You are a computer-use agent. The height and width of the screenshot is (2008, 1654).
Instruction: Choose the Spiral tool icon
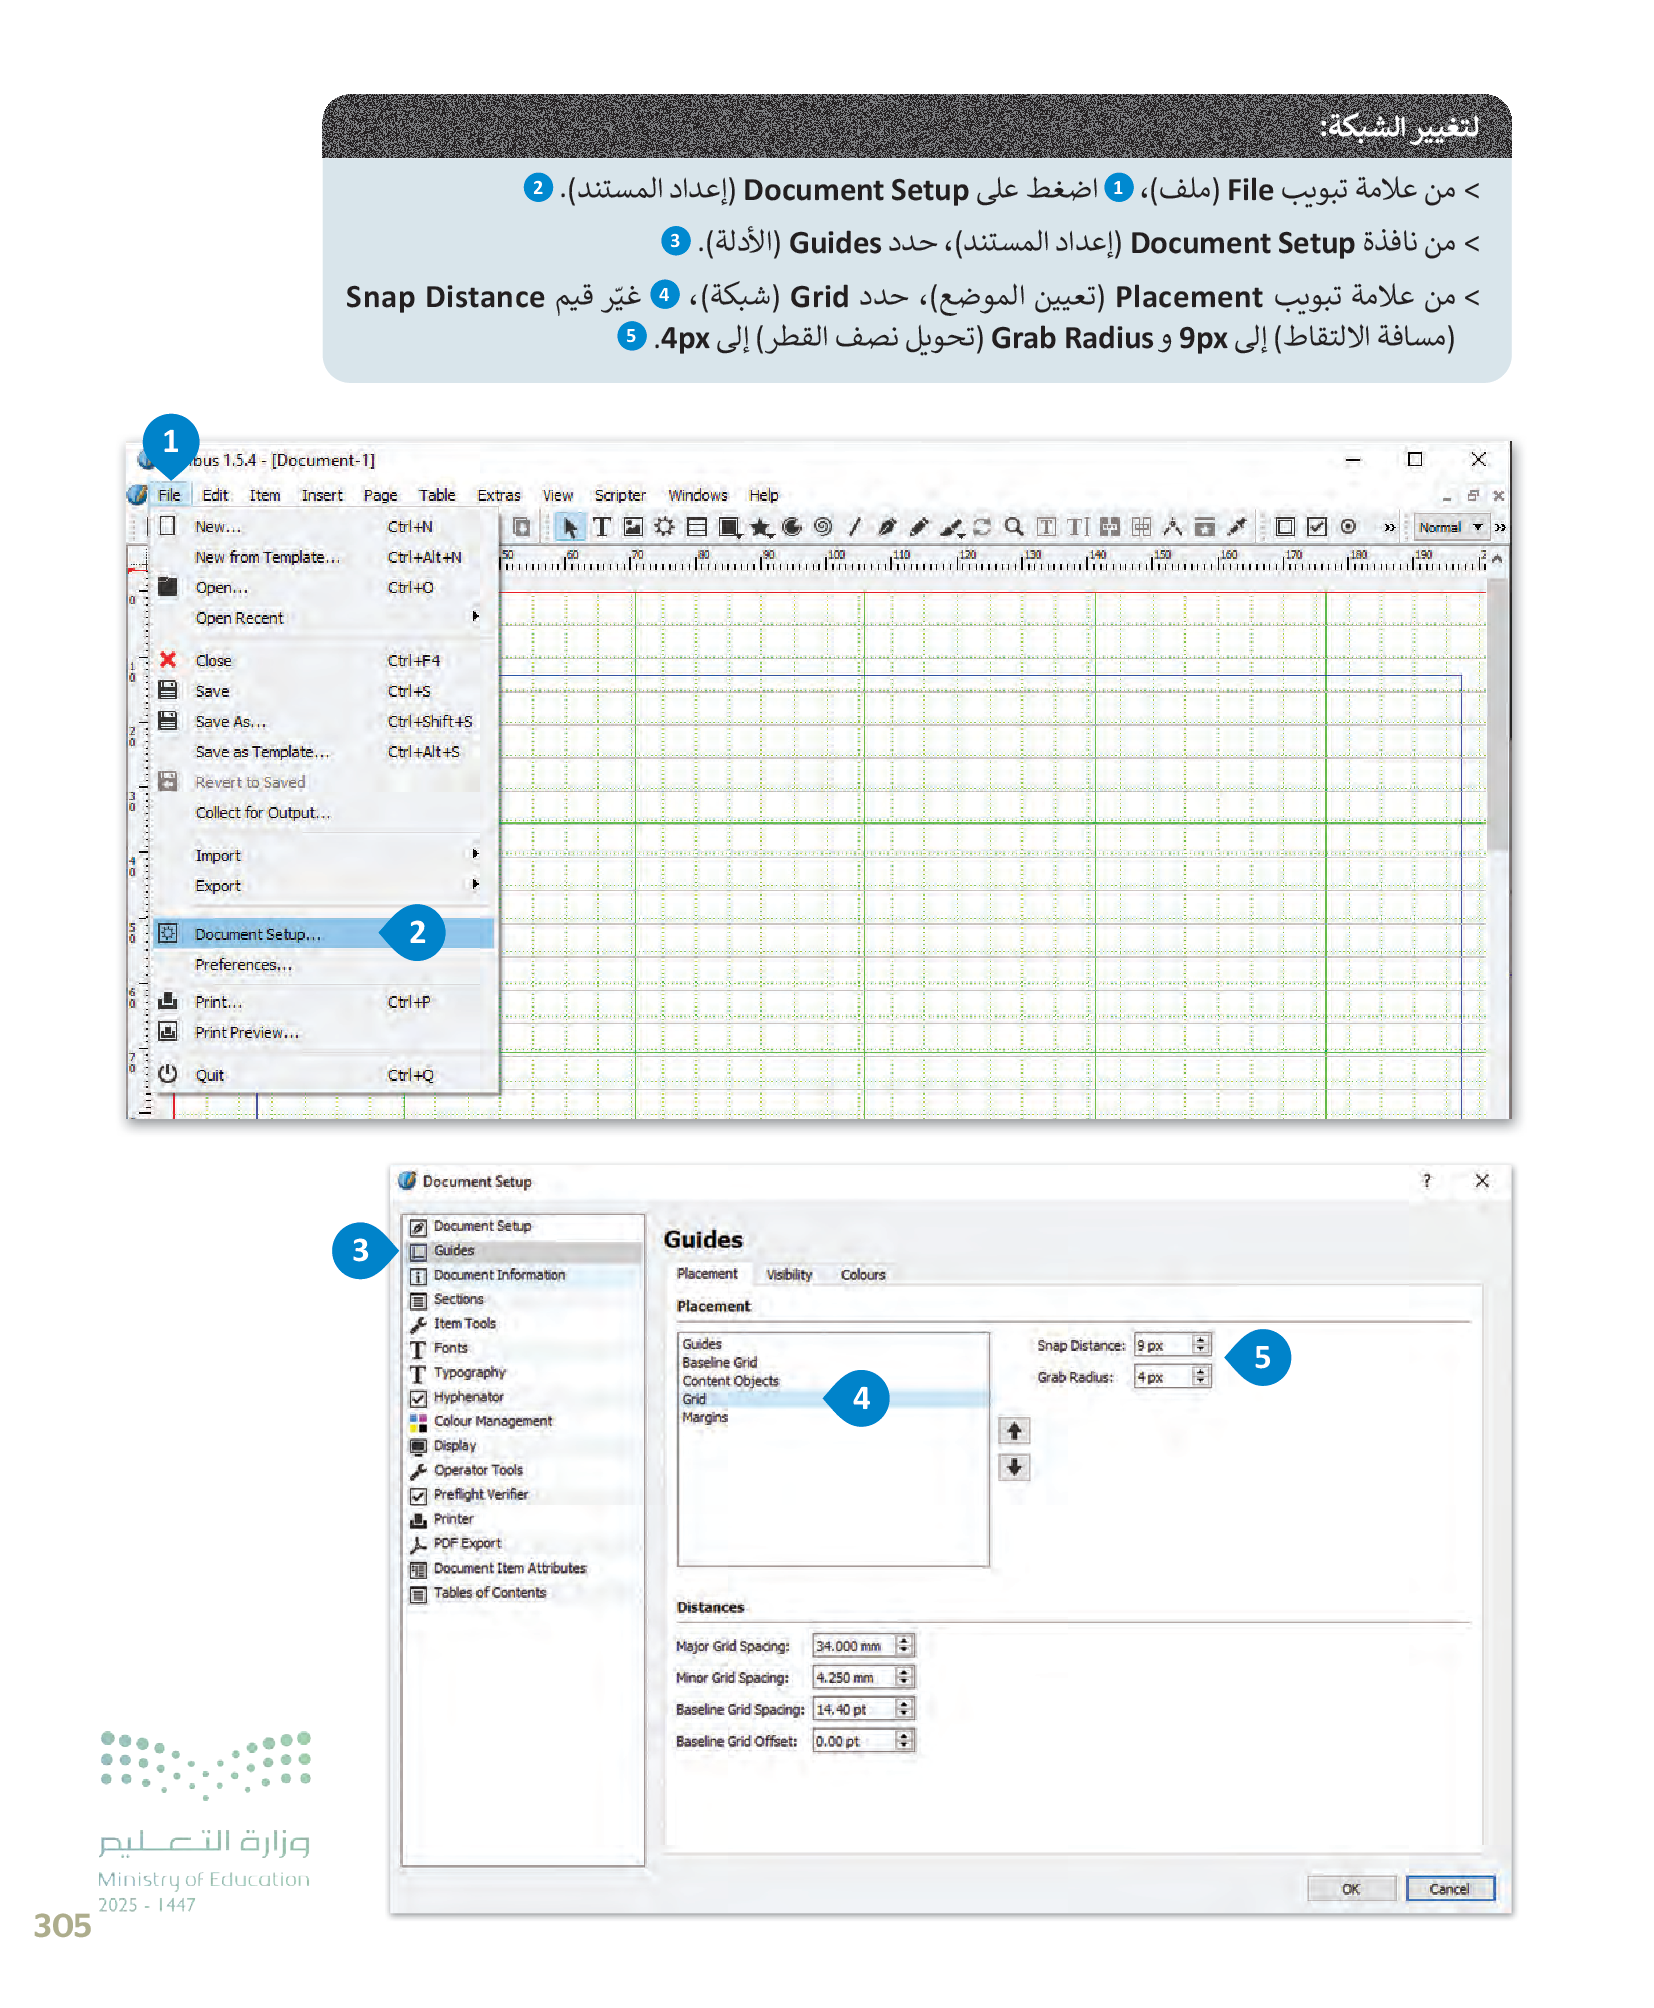[x=823, y=527]
